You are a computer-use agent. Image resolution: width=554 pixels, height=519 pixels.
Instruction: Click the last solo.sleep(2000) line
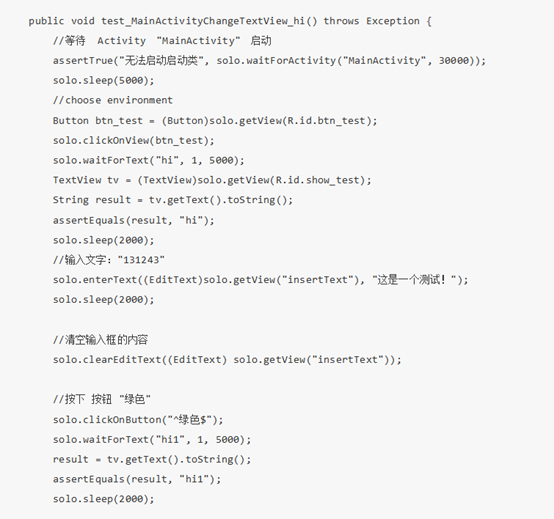click(104, 499)
